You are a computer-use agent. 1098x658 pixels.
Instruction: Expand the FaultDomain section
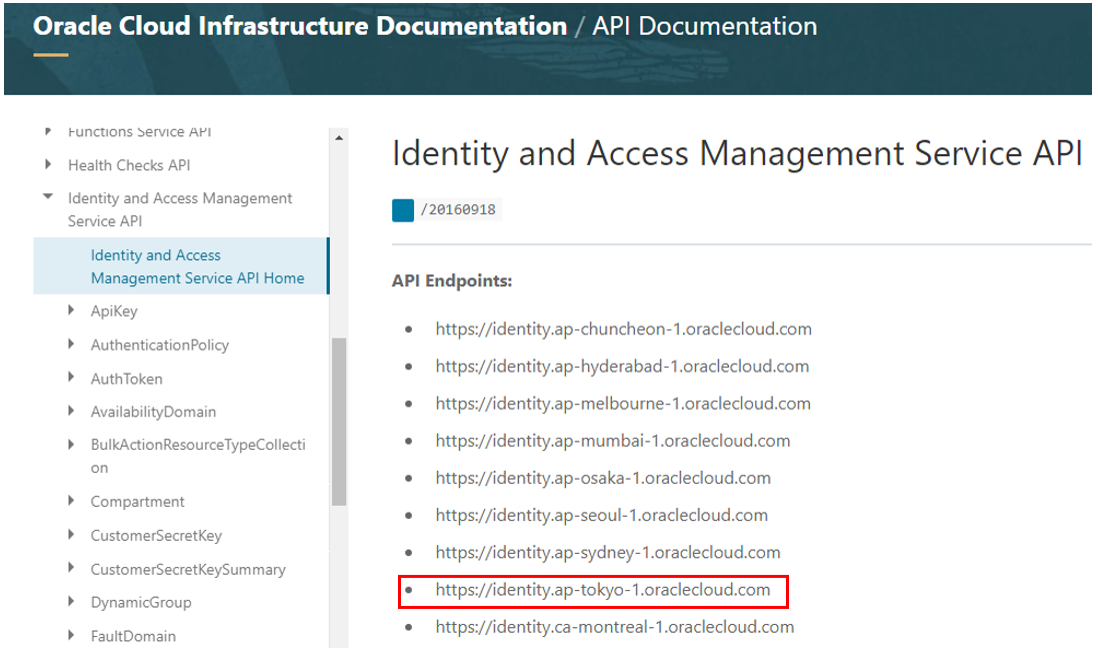[x=70, y=635]
